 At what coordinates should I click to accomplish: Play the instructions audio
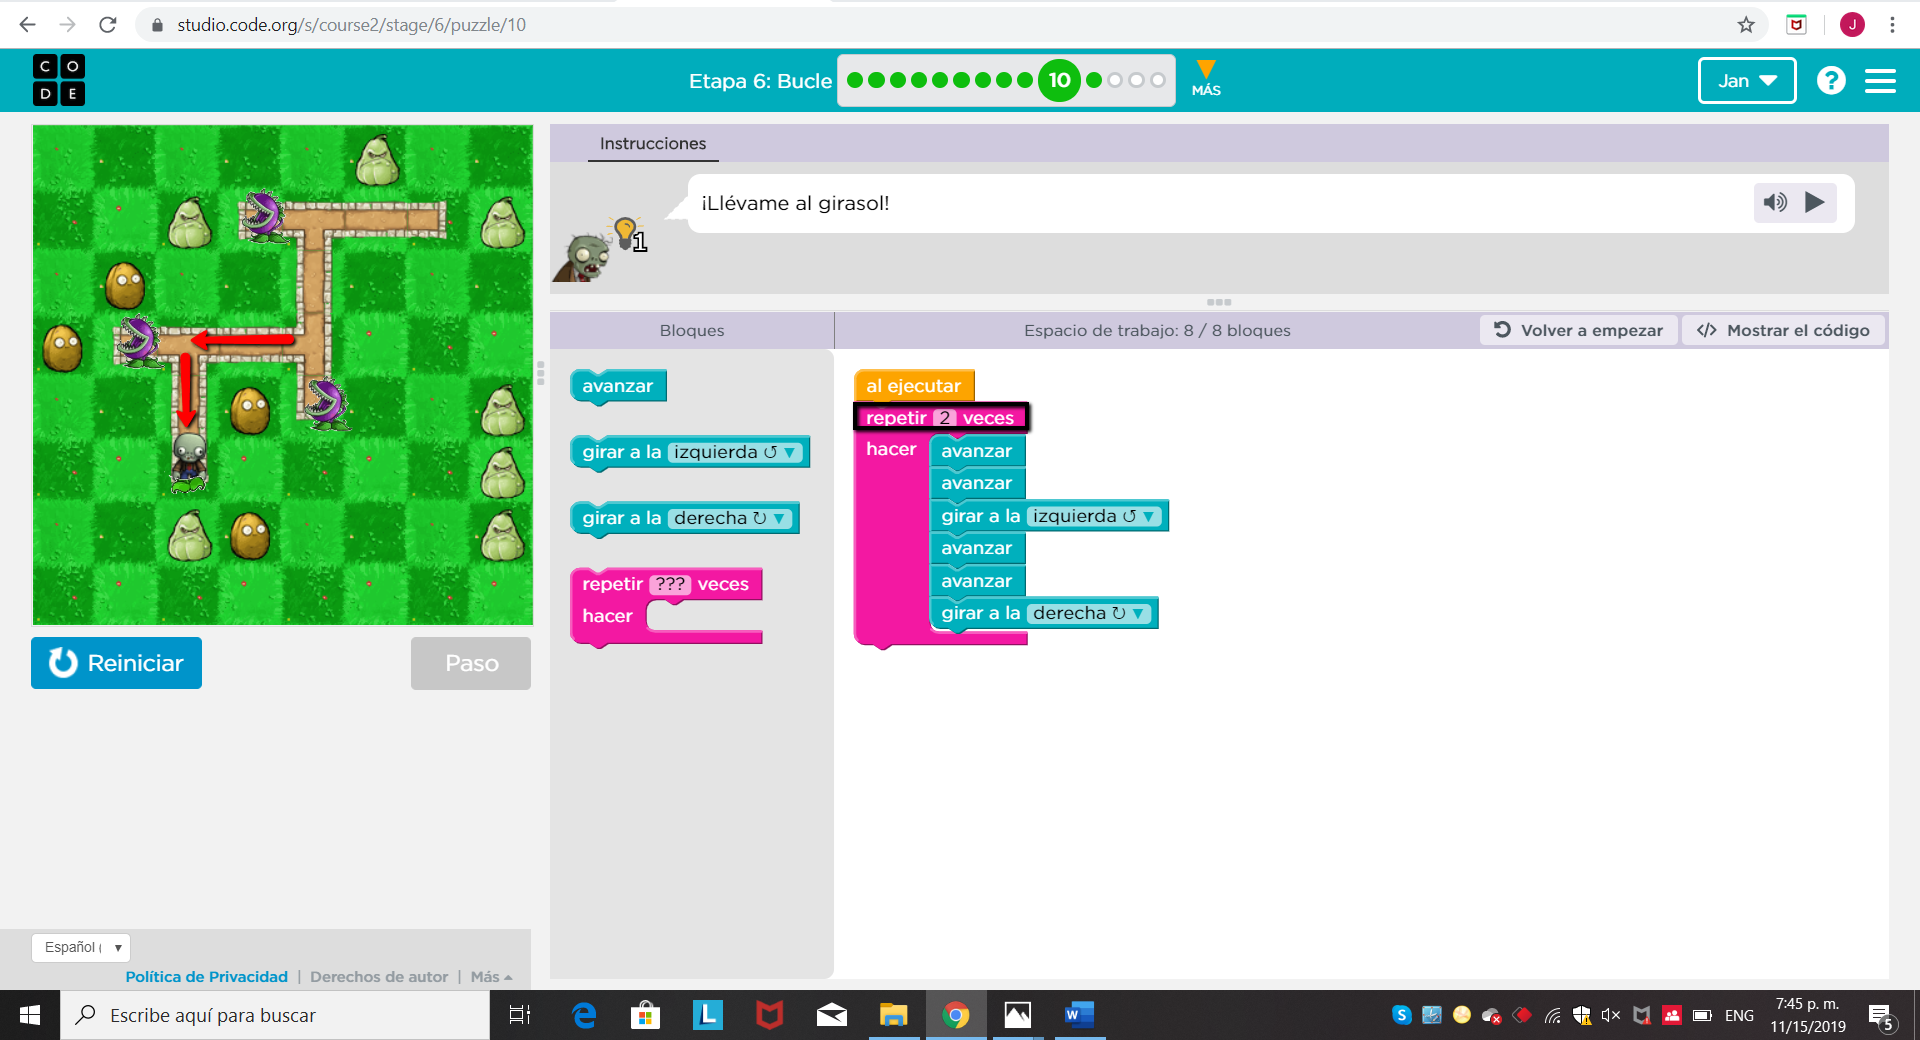[x=1815, y=203]
